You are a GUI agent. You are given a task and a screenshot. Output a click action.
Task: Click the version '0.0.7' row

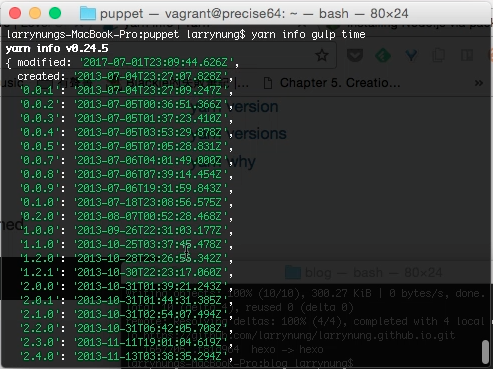pos(126,160)
